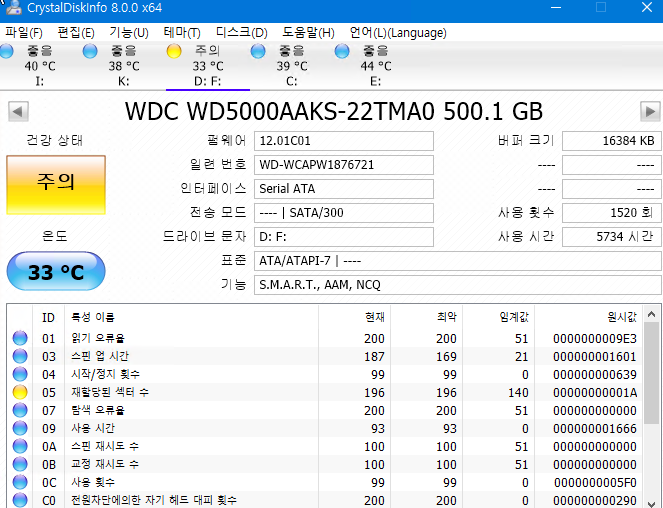
Task: Select the I: drive status icon
Action: (6, 51)
